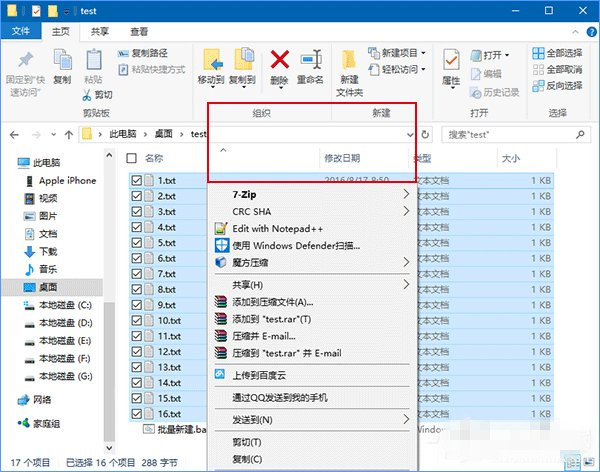Click Invert selection in ribbon
The height and width of the screenshot is (472, 600).
pyautogui.click(x=556, y=85)
